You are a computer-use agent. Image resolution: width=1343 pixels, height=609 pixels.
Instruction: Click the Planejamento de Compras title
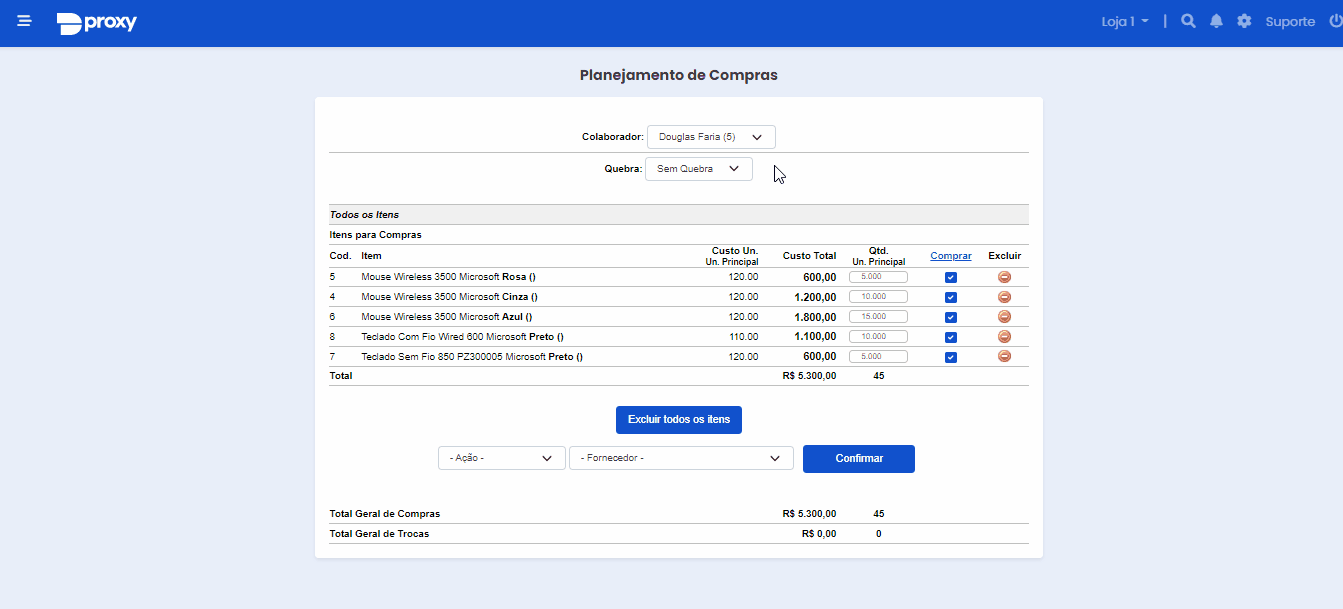[679, 75]
